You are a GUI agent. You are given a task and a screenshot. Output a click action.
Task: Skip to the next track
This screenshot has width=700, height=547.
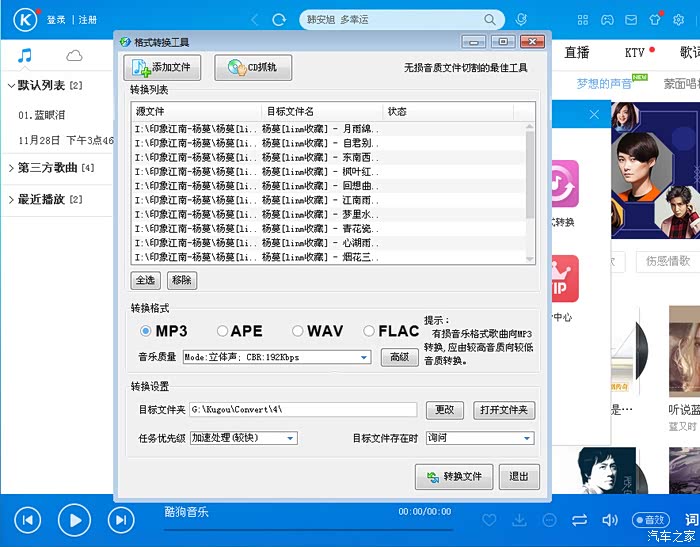pos(120,519)
